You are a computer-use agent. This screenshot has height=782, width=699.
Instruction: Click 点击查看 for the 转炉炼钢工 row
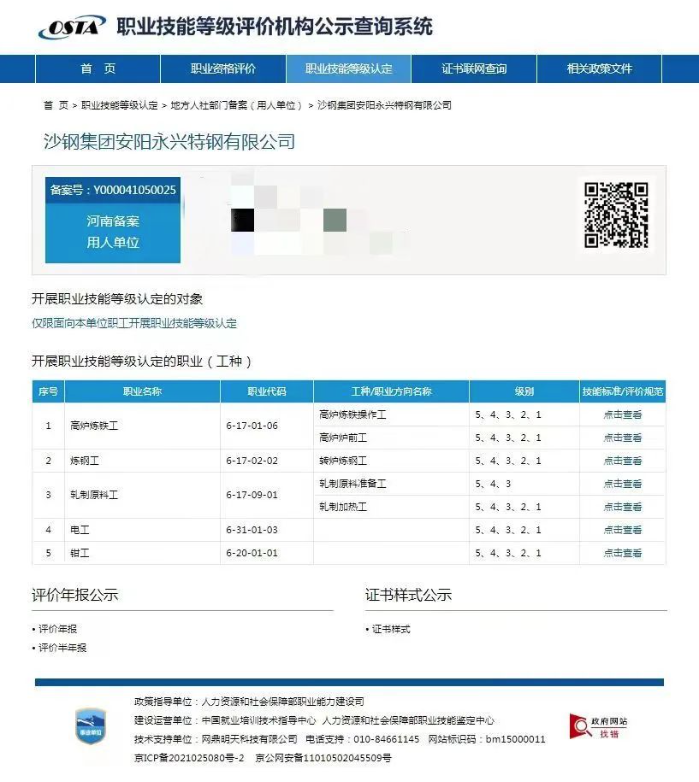click(x=622, y=461)
